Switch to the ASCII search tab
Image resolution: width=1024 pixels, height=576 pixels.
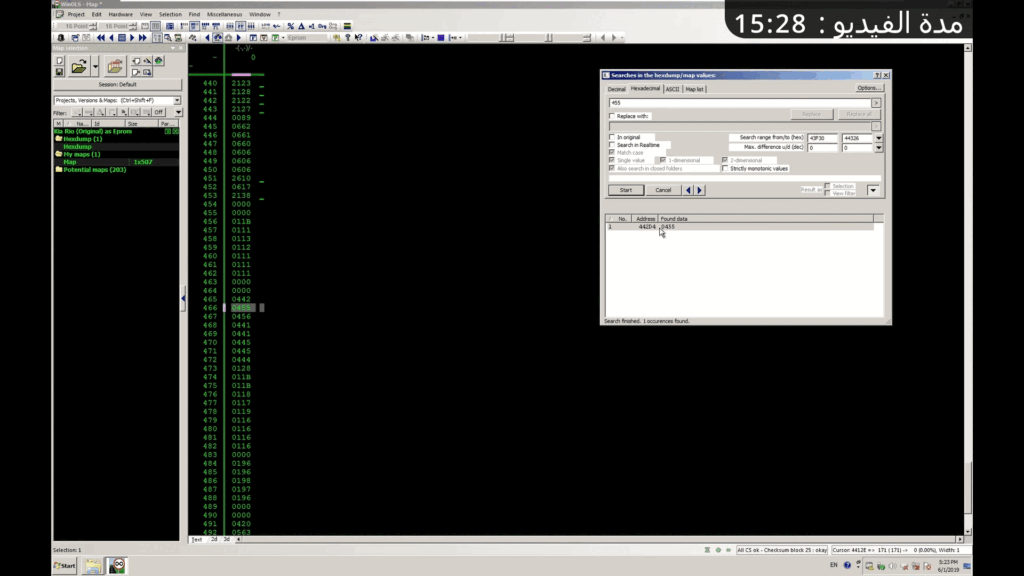tap(672, 89)
